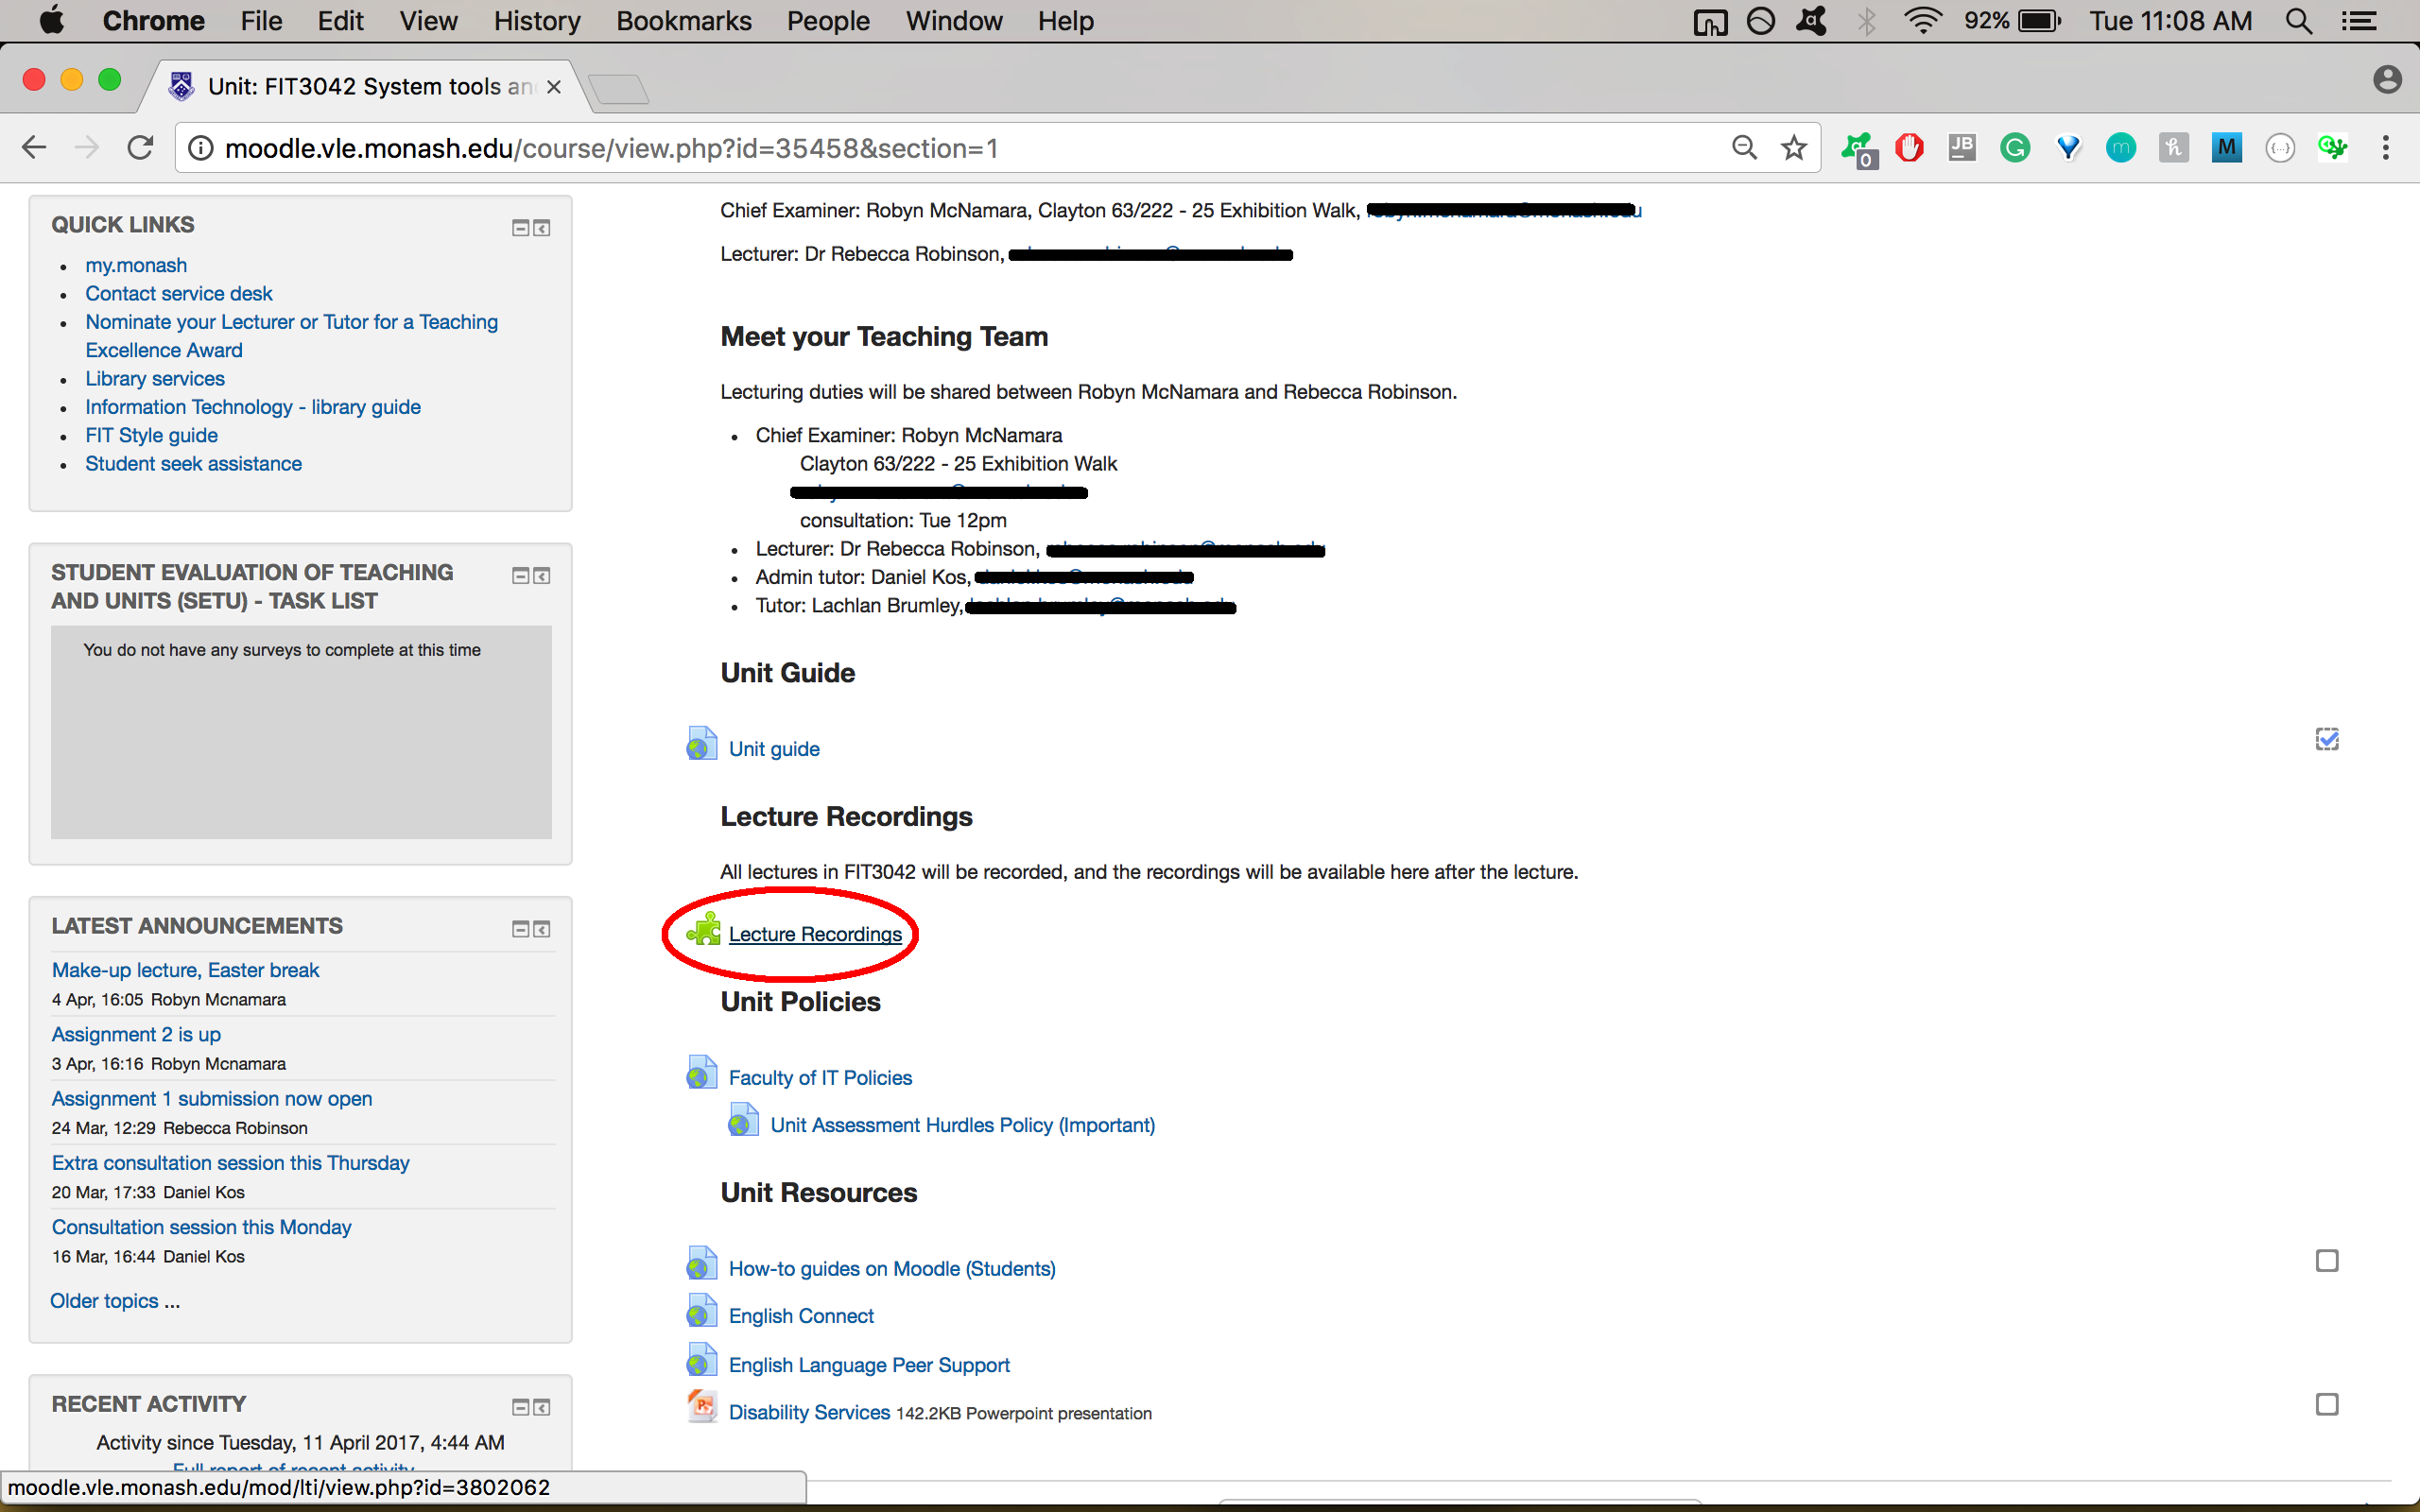Click the funnel-shaped blue extension icon
This screenshot has width=2420, height=1512.
click(x=2068, y=148)
